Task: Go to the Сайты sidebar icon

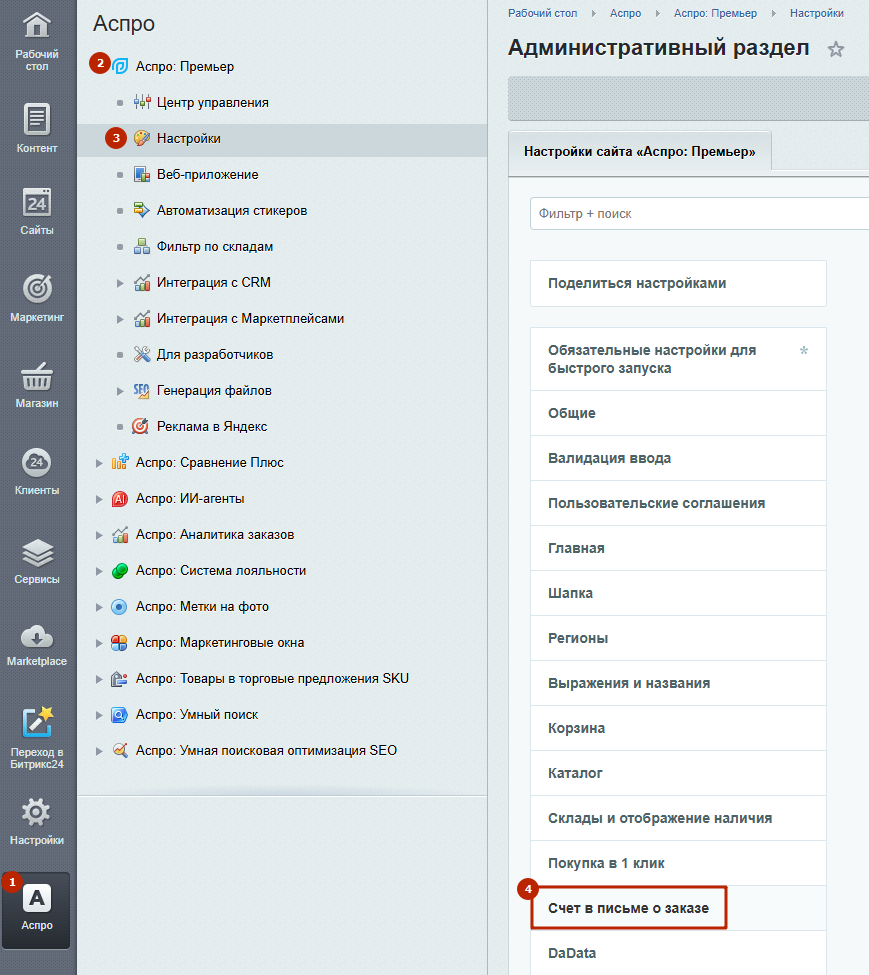Action: coord(37,203)
